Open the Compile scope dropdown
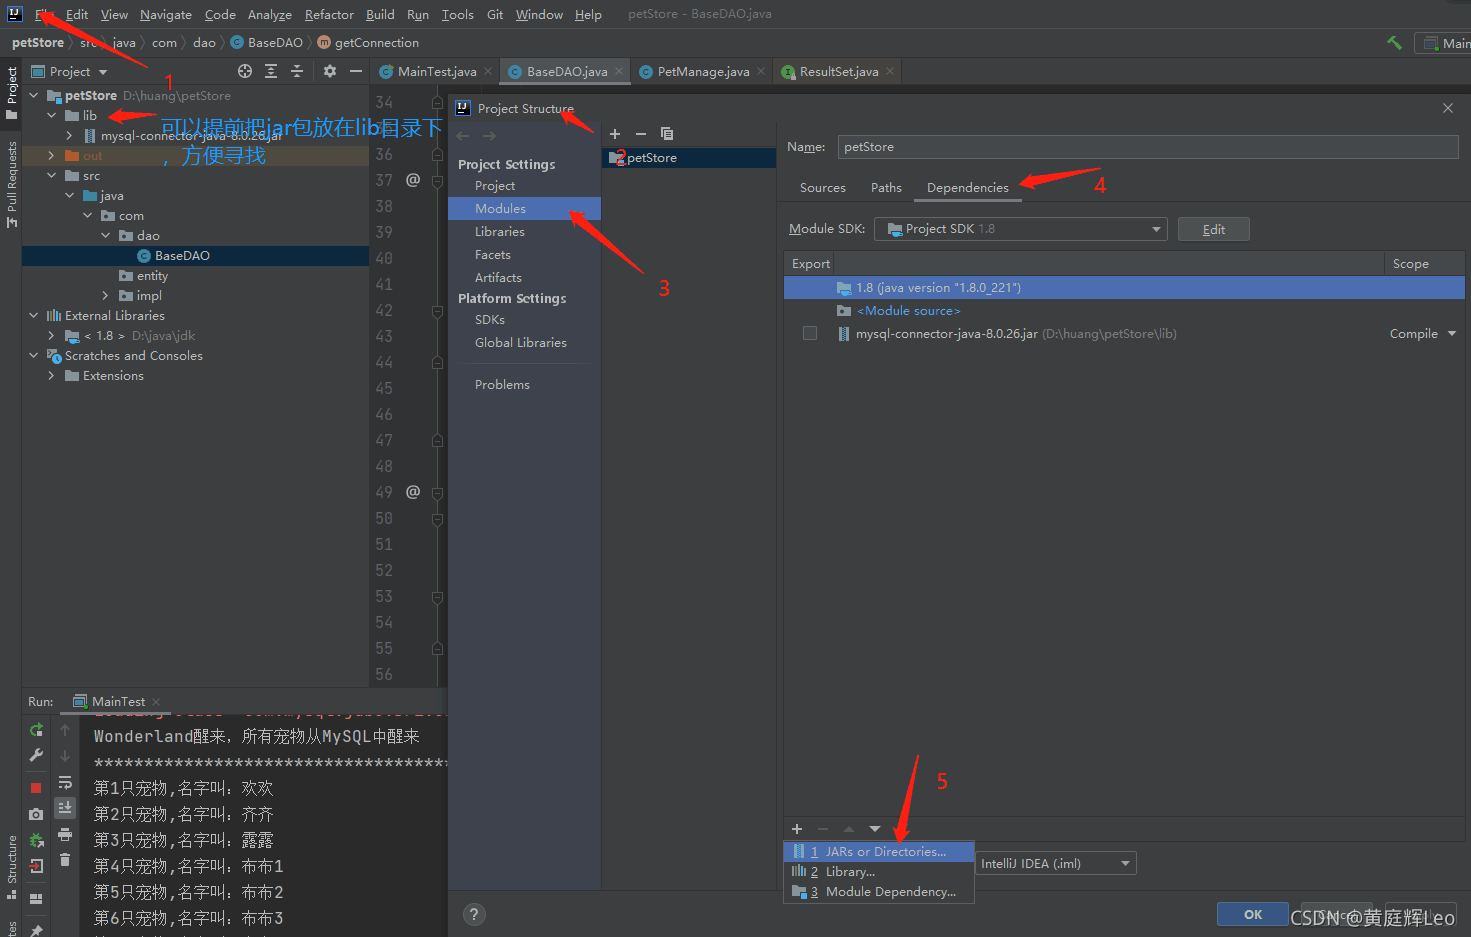The image size is (1471, 937). click(1423, 334)
